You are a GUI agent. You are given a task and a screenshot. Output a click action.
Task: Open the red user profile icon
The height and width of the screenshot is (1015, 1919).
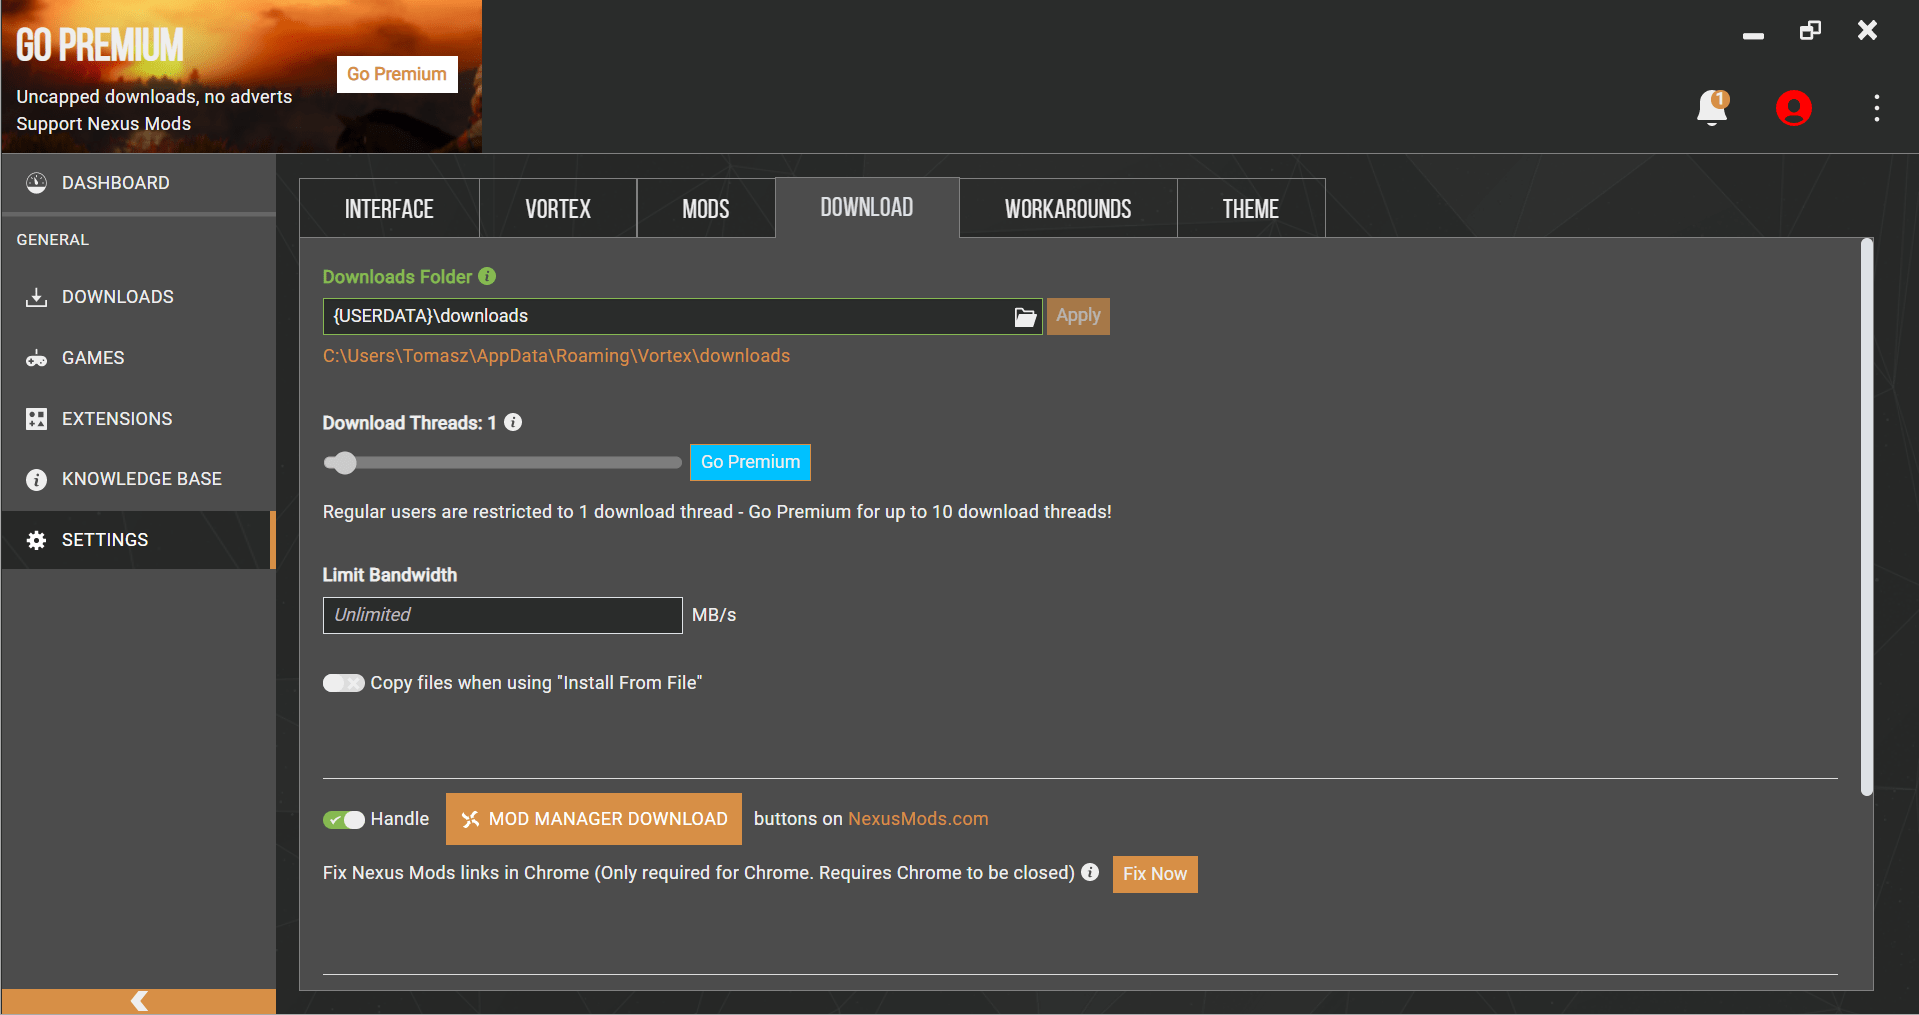1793,108
